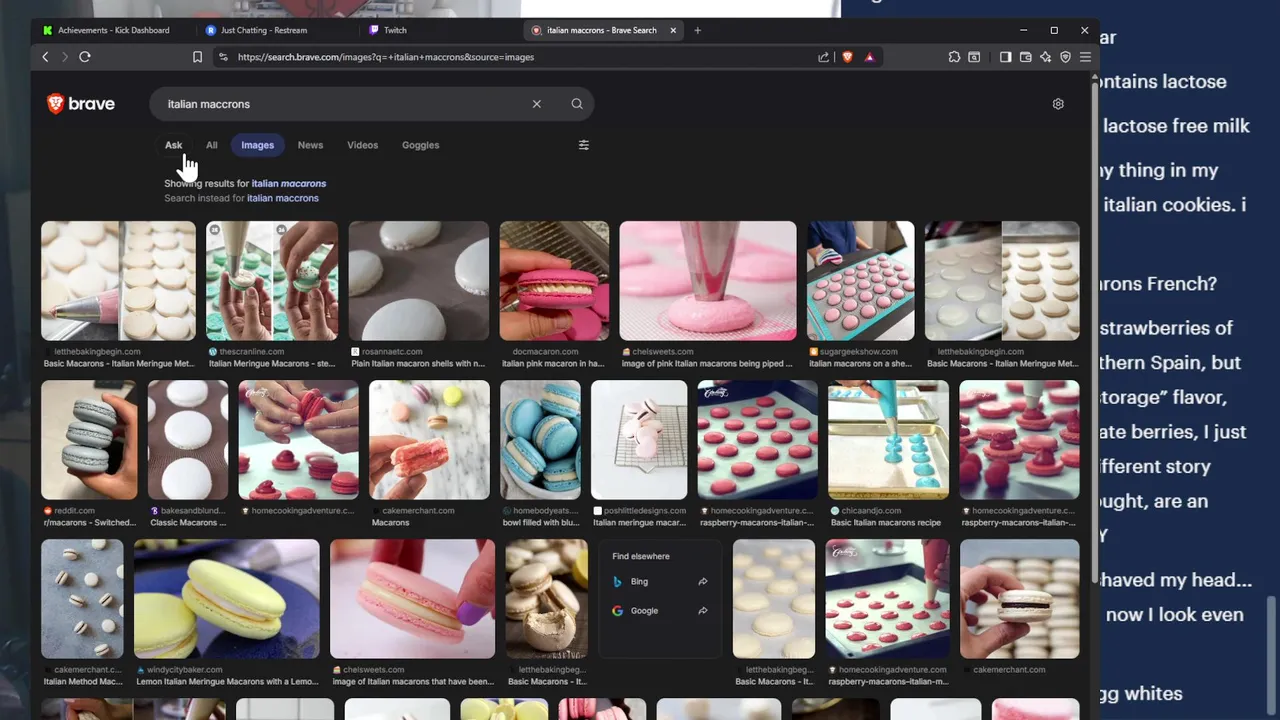Open Brave Shields lion icon
The width and height of the screenshot is (1280, 720).
tap(848, 57)
